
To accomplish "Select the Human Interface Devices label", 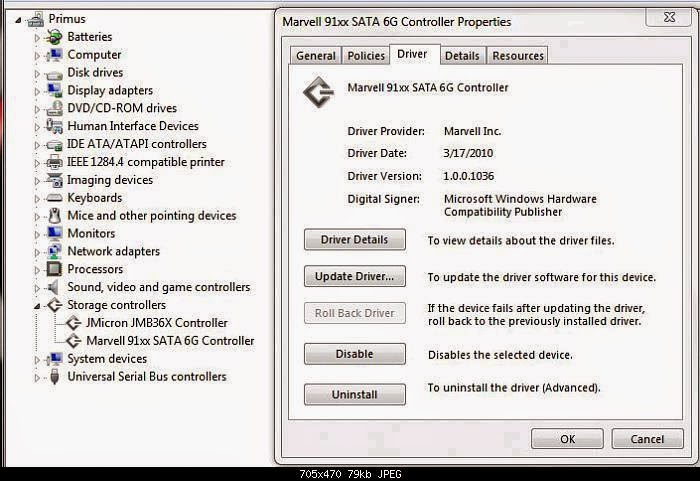I will tap(133, 126).
